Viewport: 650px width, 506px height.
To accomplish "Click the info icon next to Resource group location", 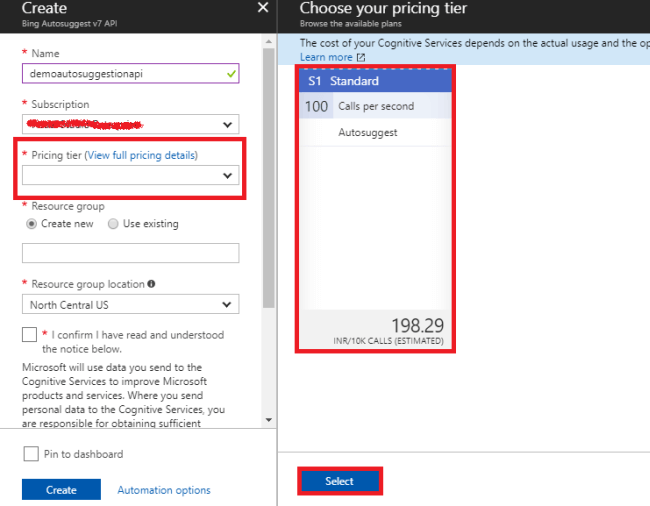I will [x=151, y=284].
